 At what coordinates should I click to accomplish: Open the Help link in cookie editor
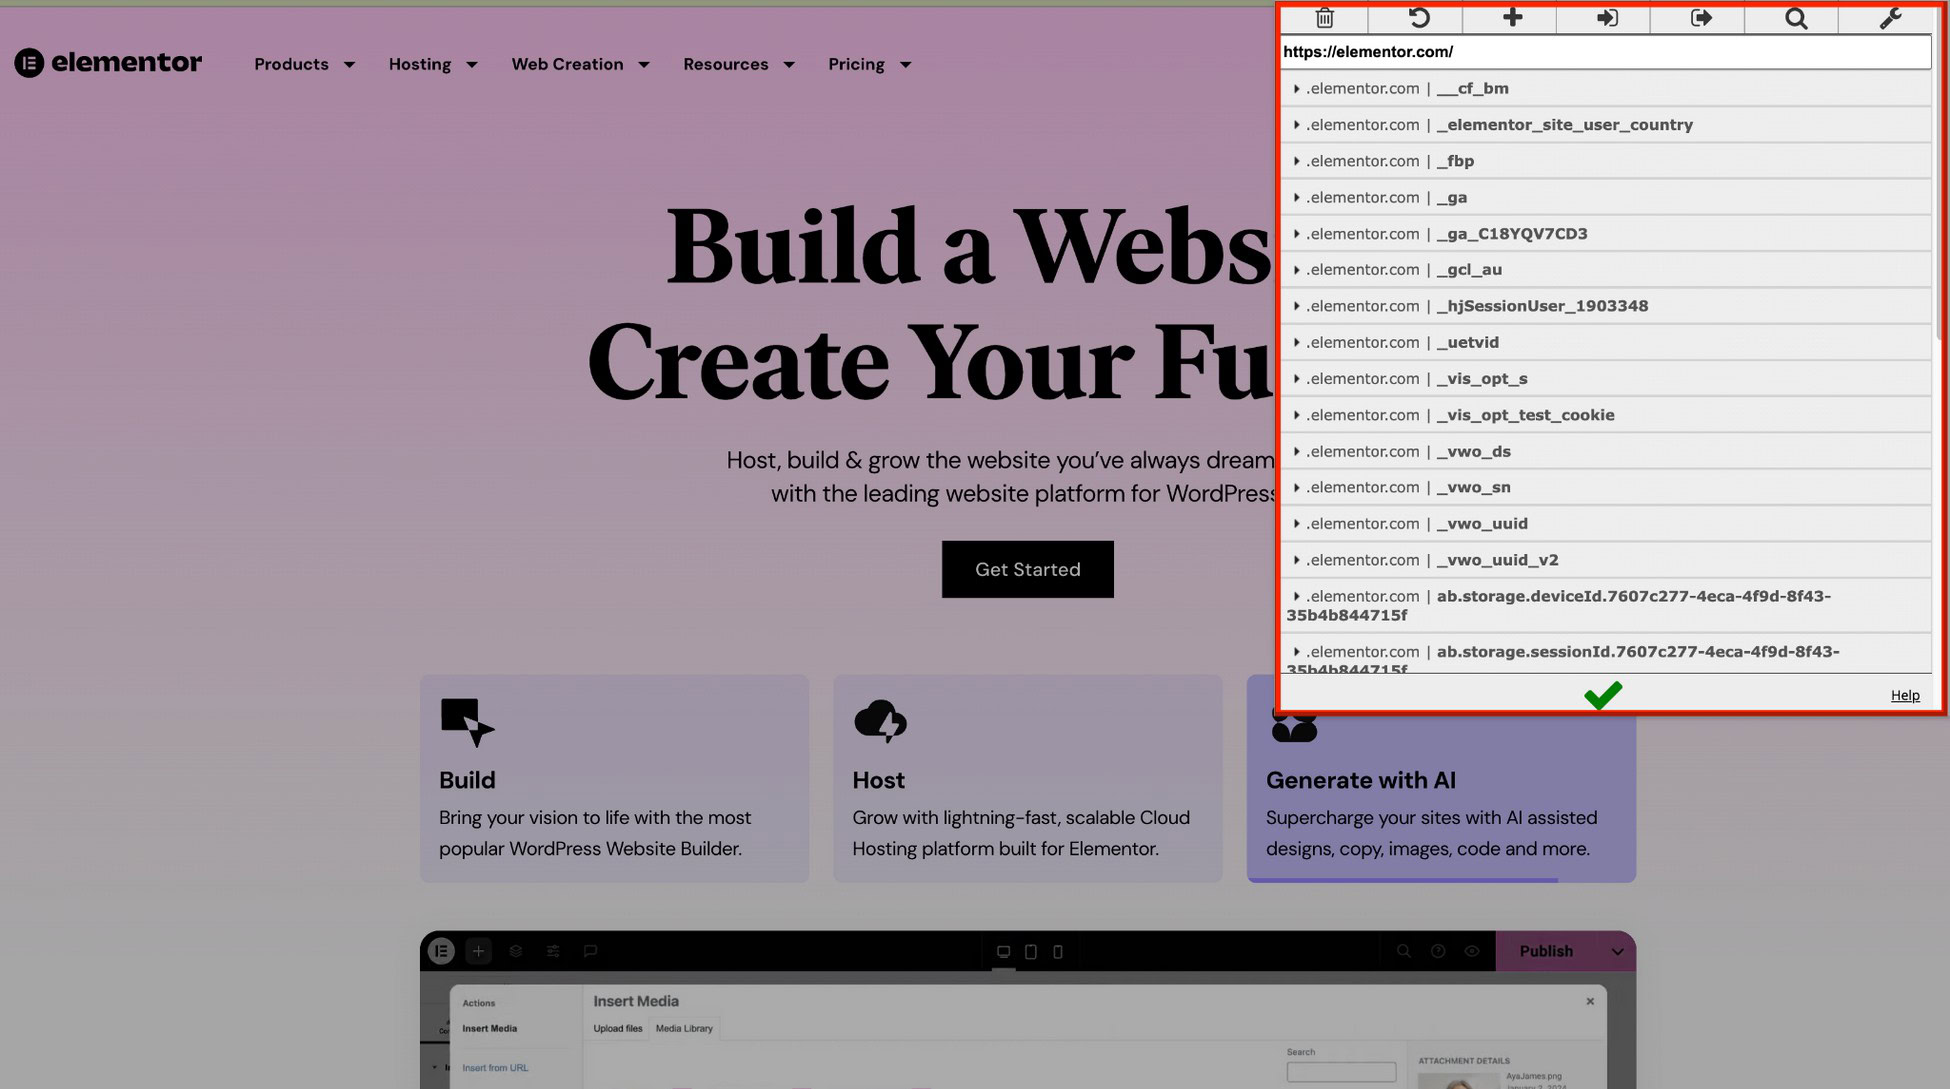1904,696
